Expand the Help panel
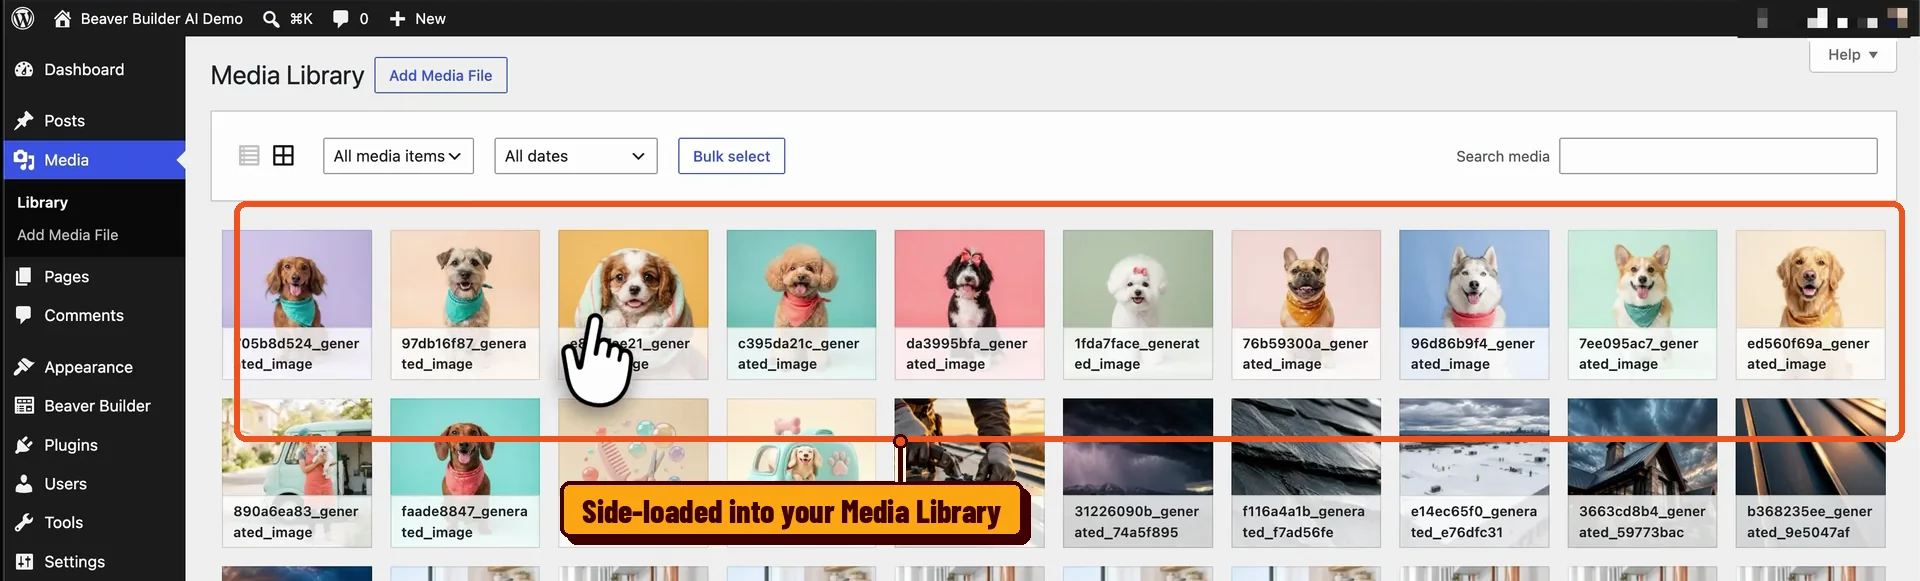 tap(1852, 55)
